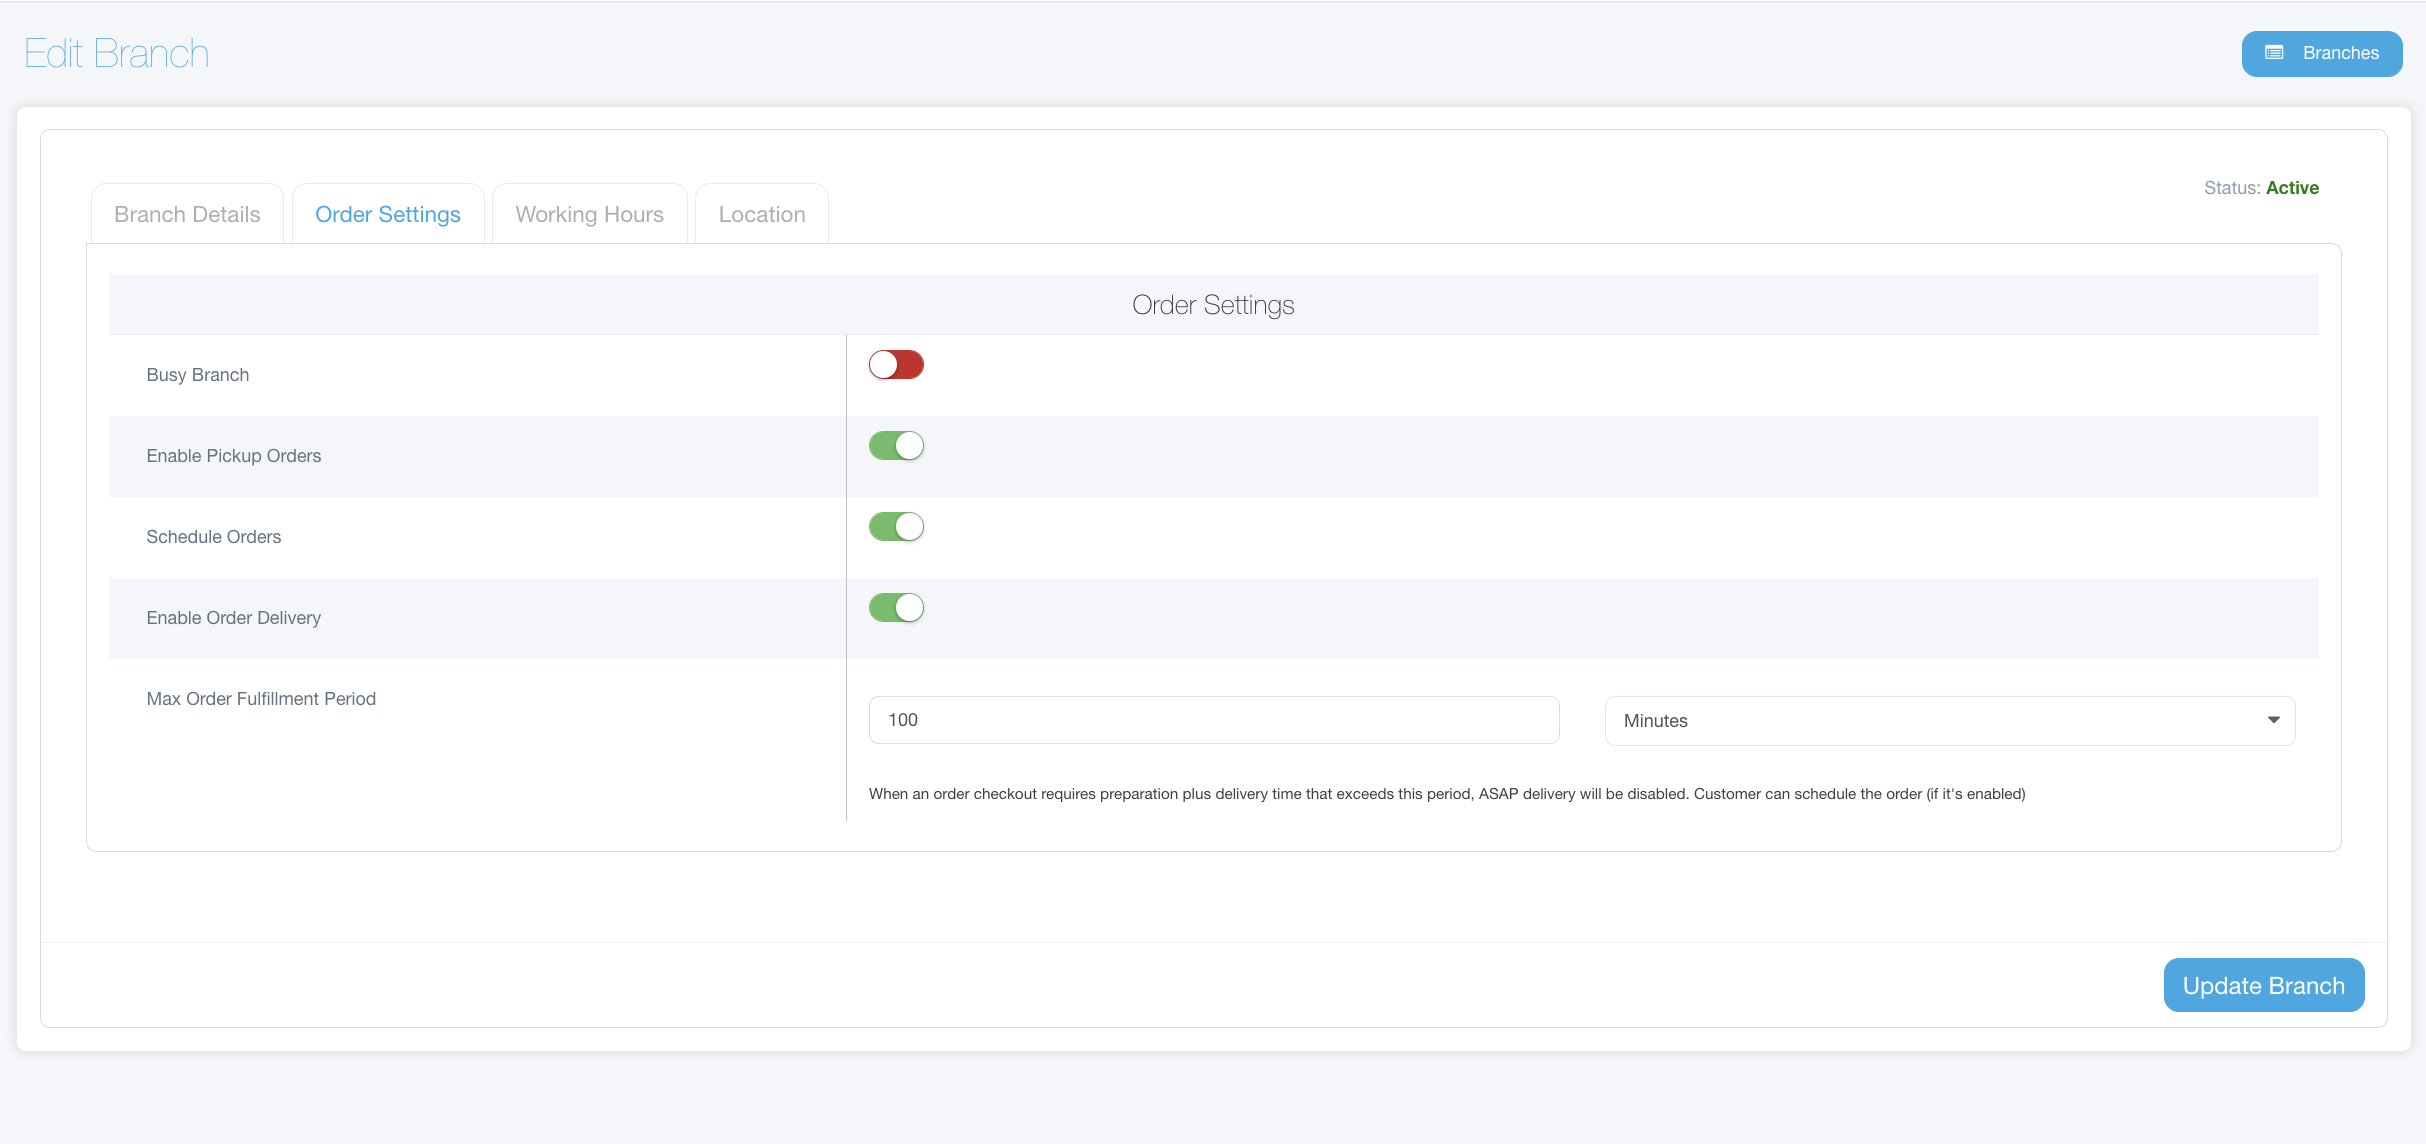Toggle the Busy Branch switch
The image size is (2426, 1144).
(896, 365)
